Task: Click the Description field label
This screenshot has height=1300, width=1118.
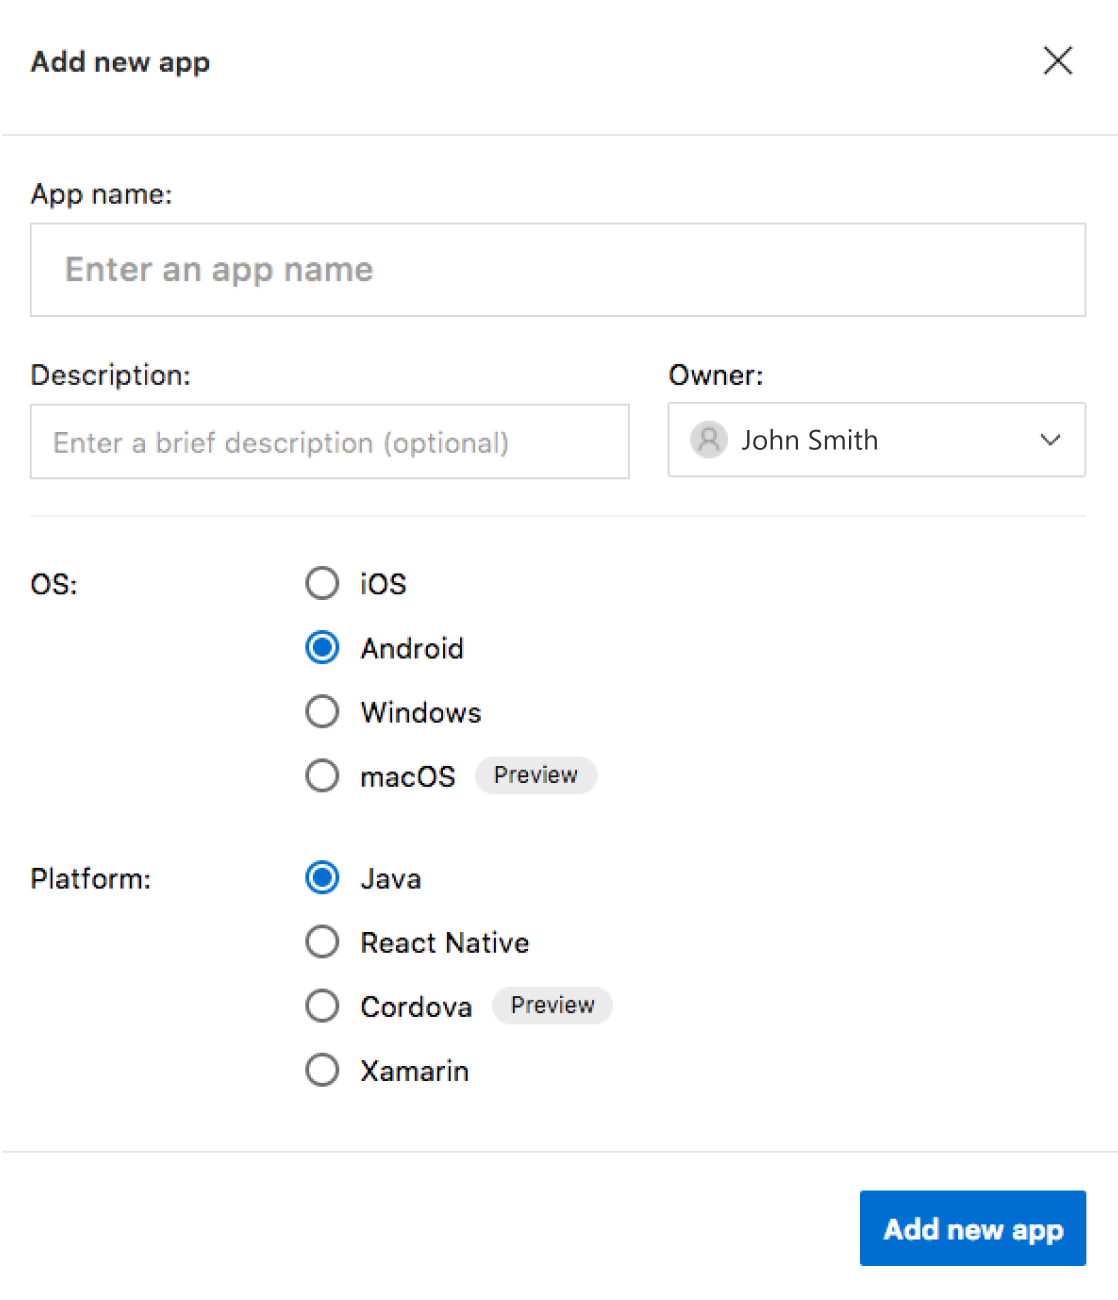Action: pos(110,375)
